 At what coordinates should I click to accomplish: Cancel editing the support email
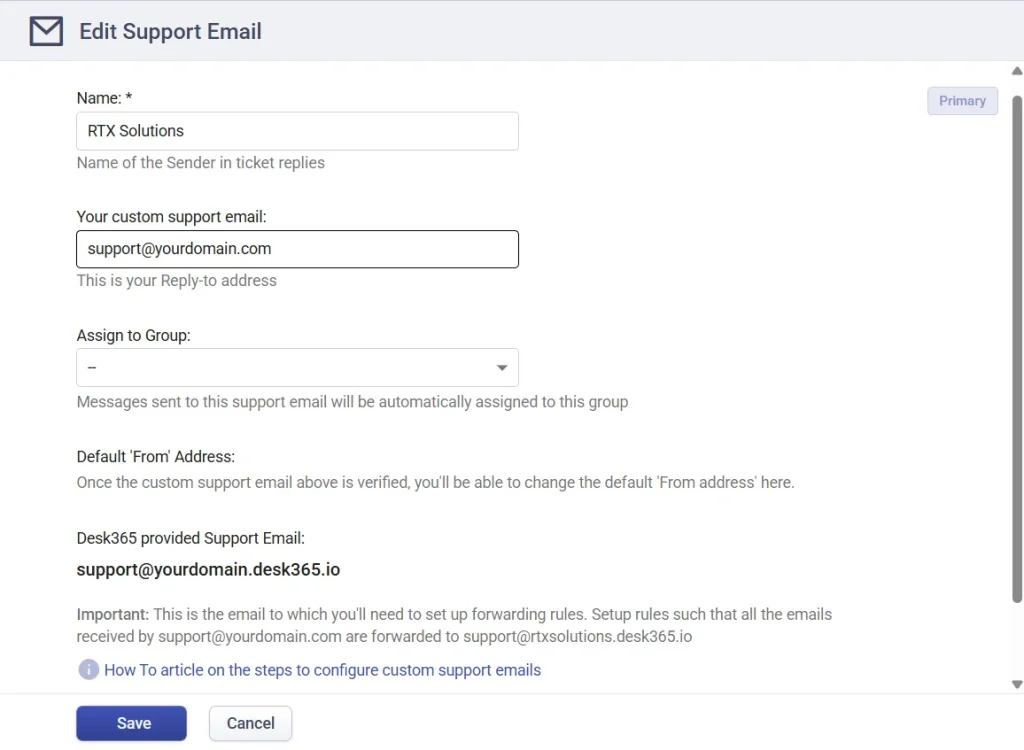click(249, 723)
